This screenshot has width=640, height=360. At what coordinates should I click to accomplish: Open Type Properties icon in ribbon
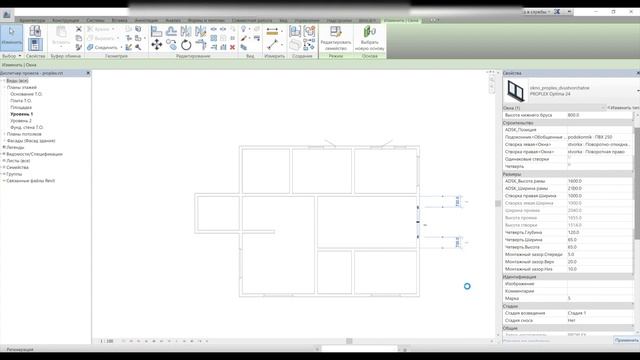coord(35,31)
